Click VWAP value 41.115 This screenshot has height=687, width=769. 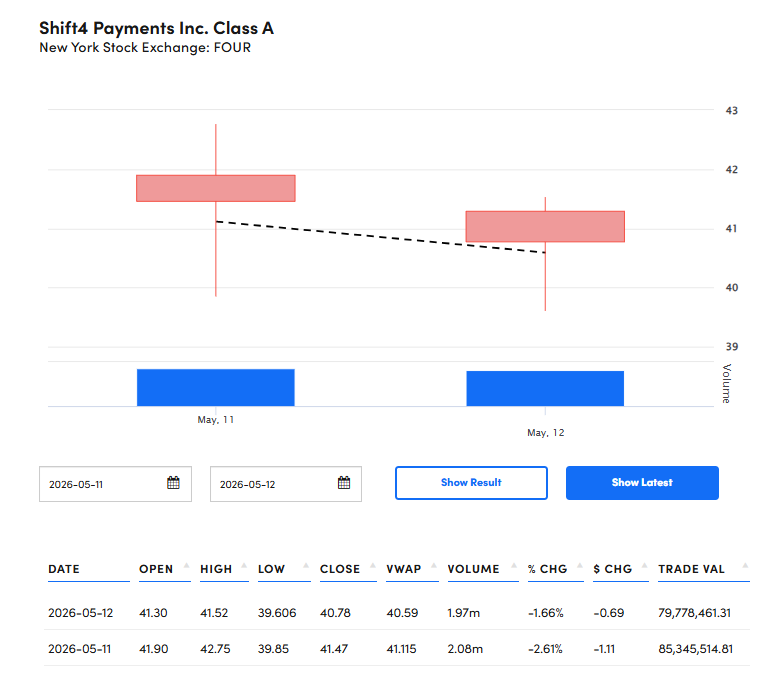pos(401,649)
